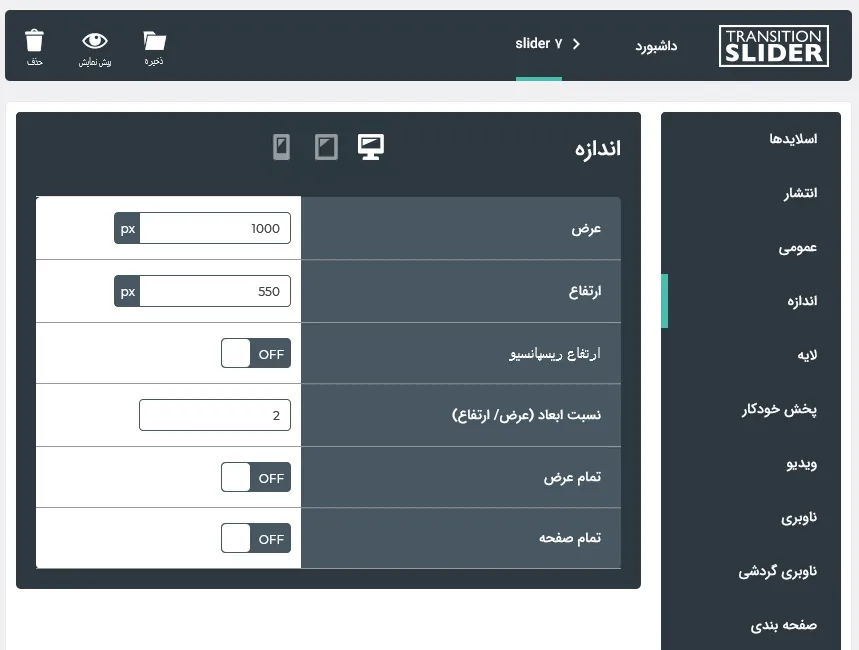This screenshot has width=859, height=650.
Task: Open the eye preview icon (پیش نمایش)
Action: click(x=95, y=41)
